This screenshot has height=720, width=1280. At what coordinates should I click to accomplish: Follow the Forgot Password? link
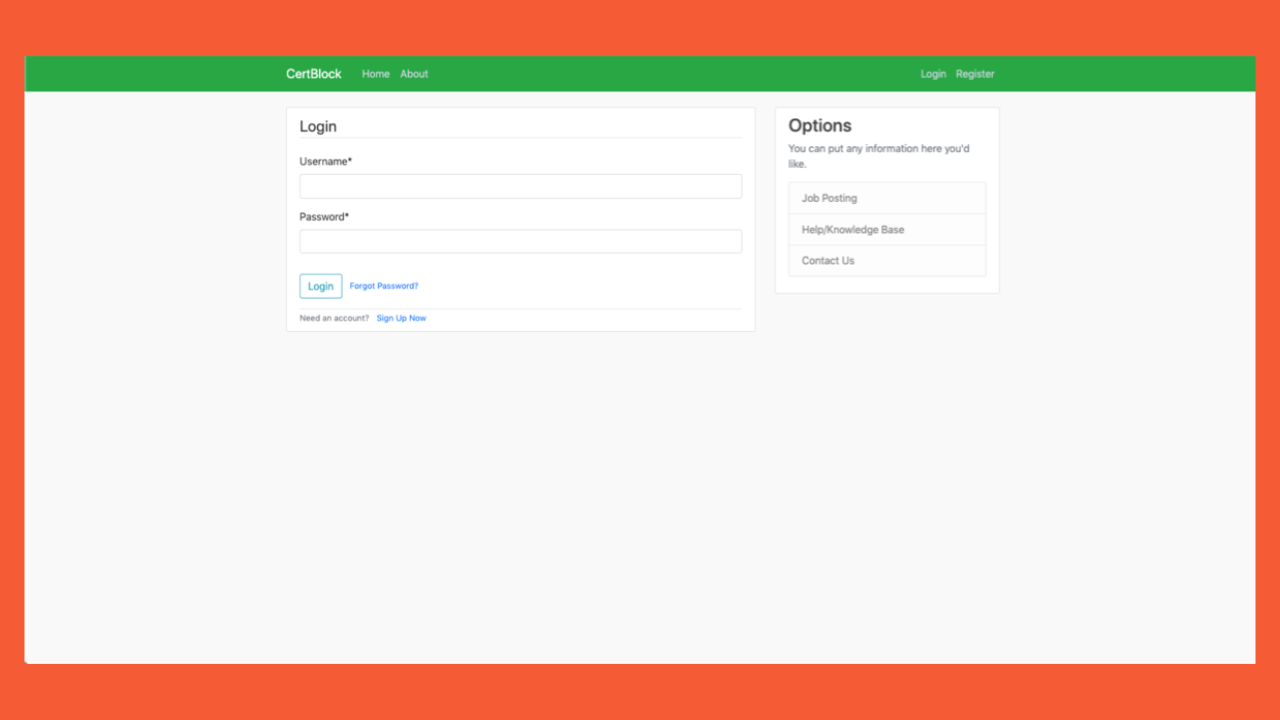384,286
